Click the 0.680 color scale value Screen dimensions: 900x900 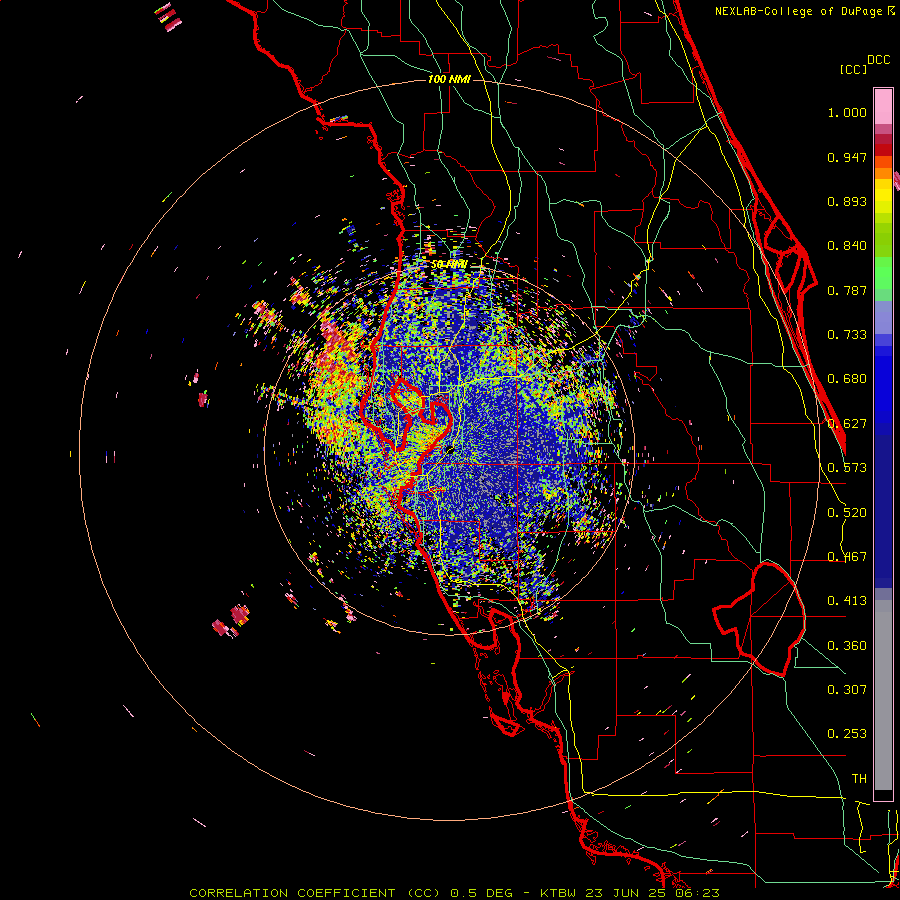[847, 379]
